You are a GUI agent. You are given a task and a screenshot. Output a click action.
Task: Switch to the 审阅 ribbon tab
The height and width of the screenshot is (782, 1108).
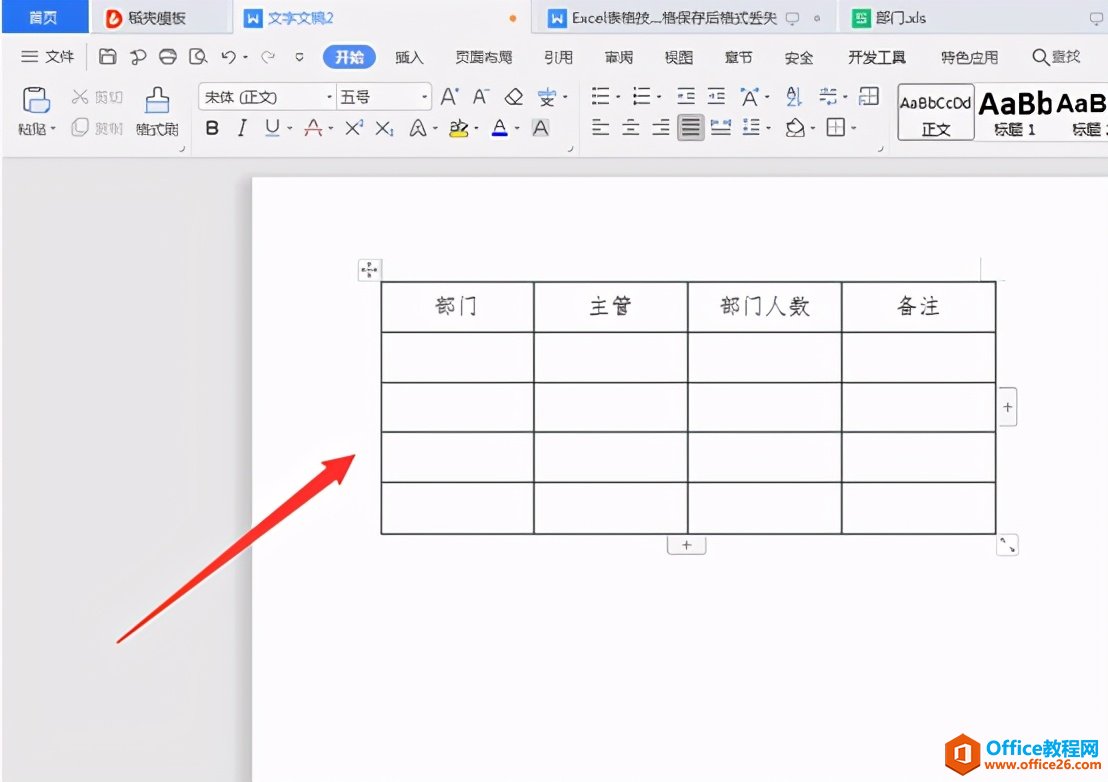[619, 57]
